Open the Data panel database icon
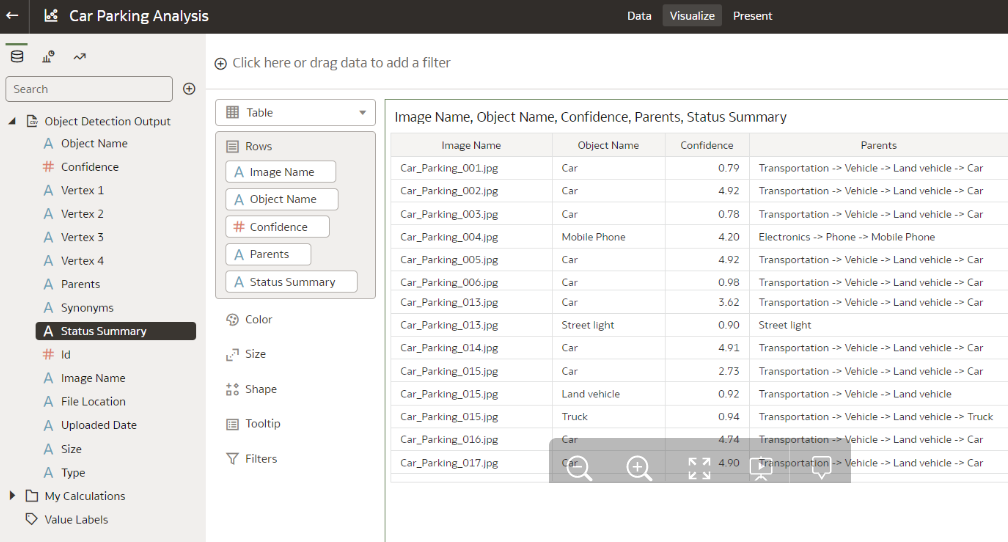Image resolution: width=1008 pixels, height=542 pixels. coord(17,57)
